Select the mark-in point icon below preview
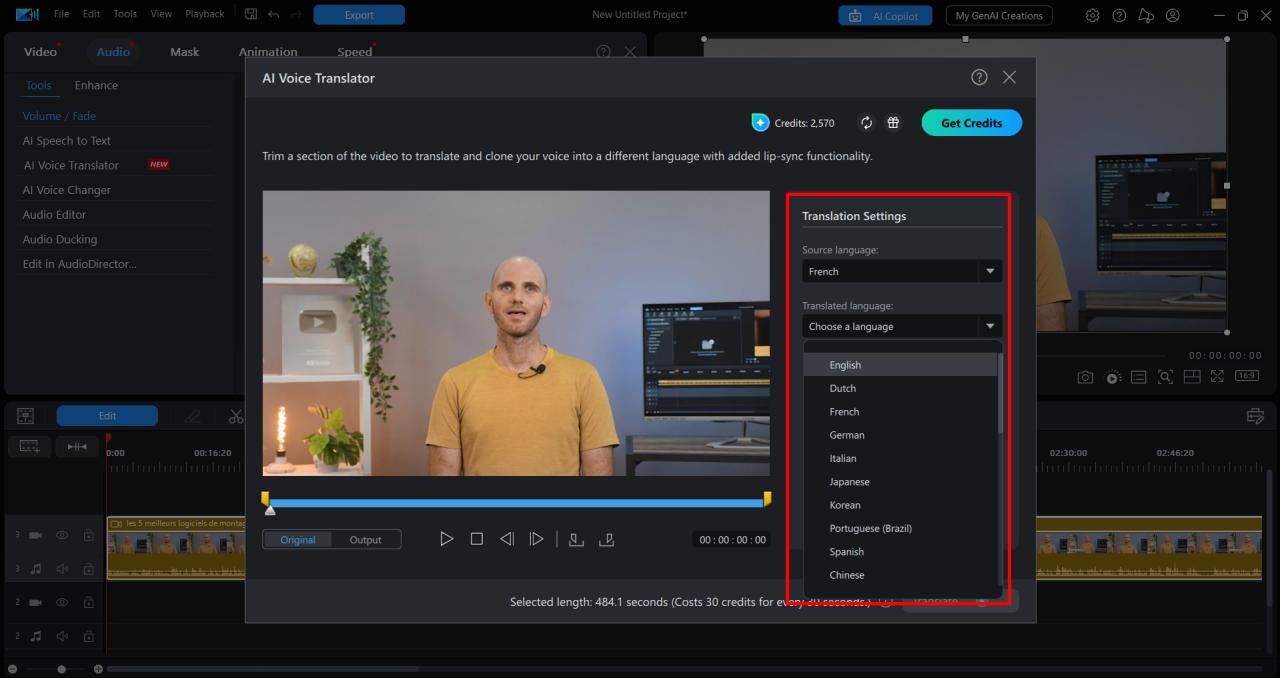The height and width of the screenshot is (678, 1280). pos(576,538)
